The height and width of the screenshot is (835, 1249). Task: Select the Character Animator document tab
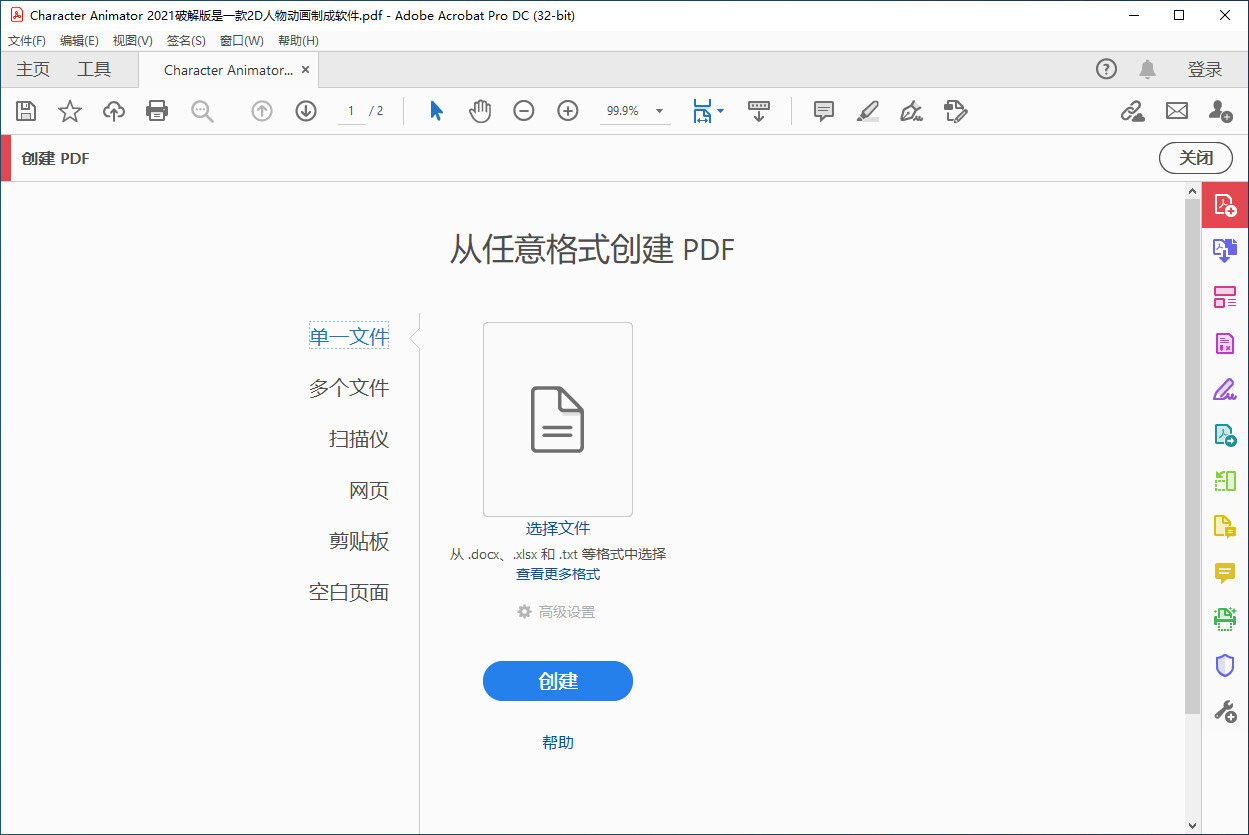click(228, 70)
